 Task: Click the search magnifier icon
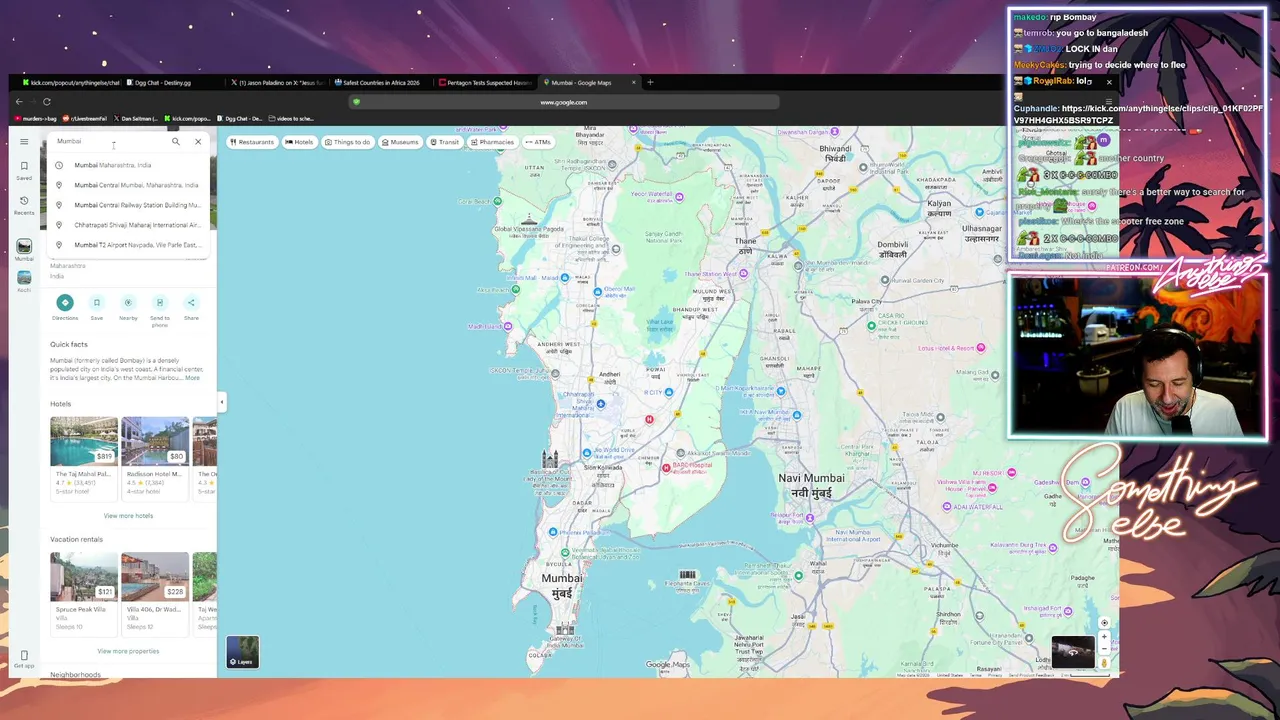[x=176, y=141]
